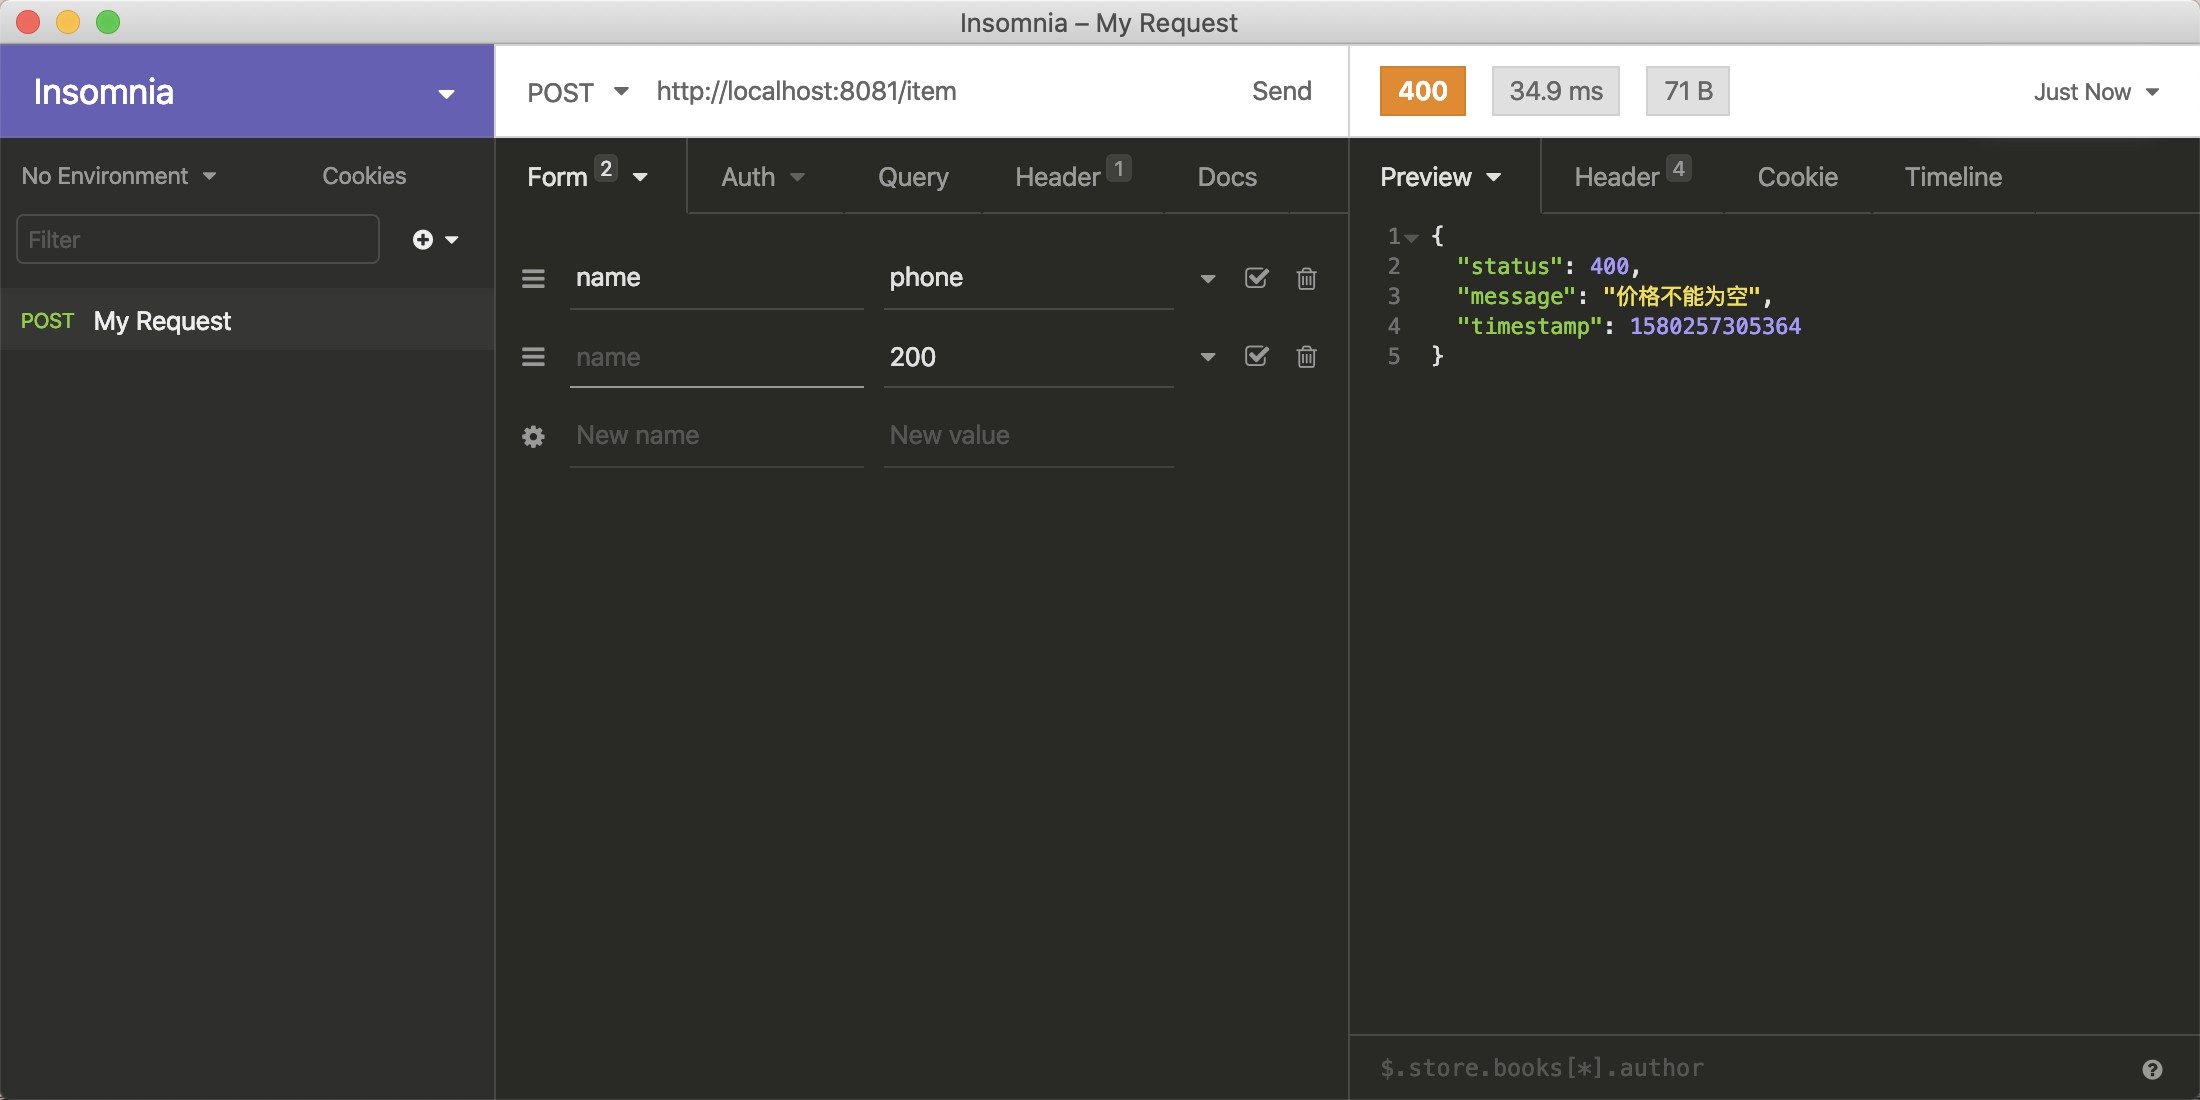Viewport: 2200px width, 1100px height.
Task: Toggle the checkbox for the 200 row
Action: 1256,357
